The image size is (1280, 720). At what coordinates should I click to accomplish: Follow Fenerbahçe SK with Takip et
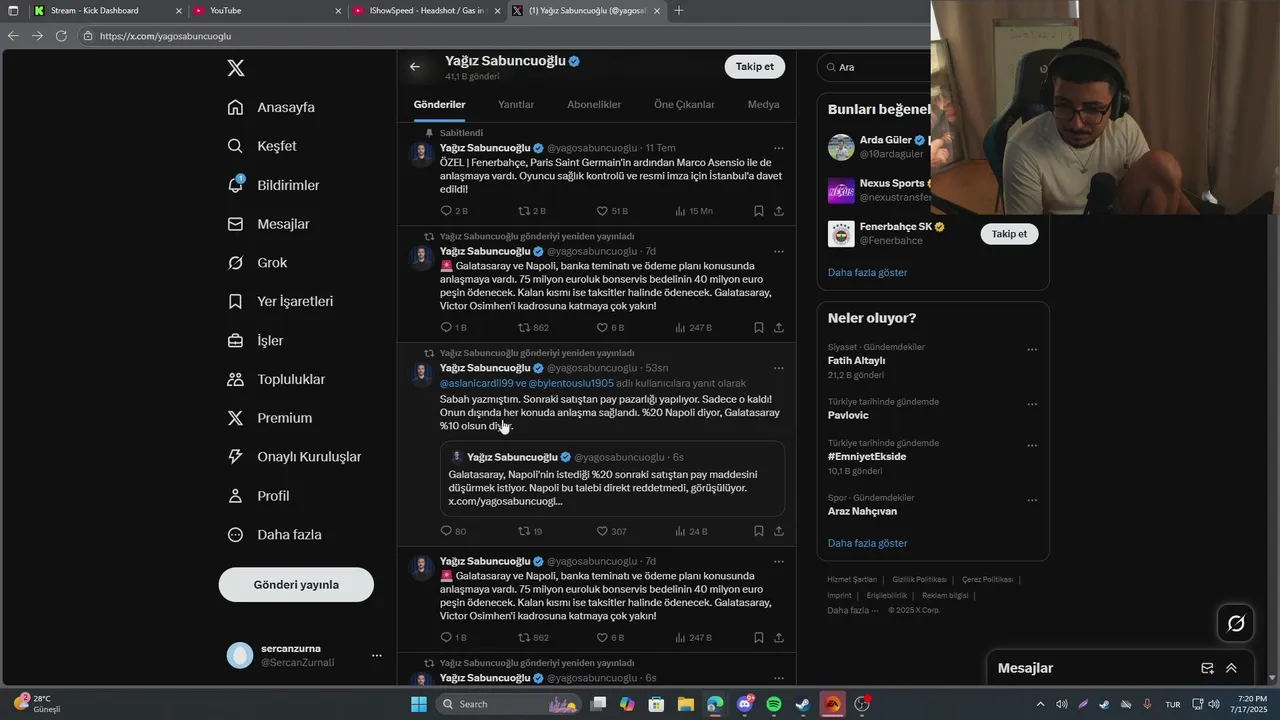pos(1009,234)
